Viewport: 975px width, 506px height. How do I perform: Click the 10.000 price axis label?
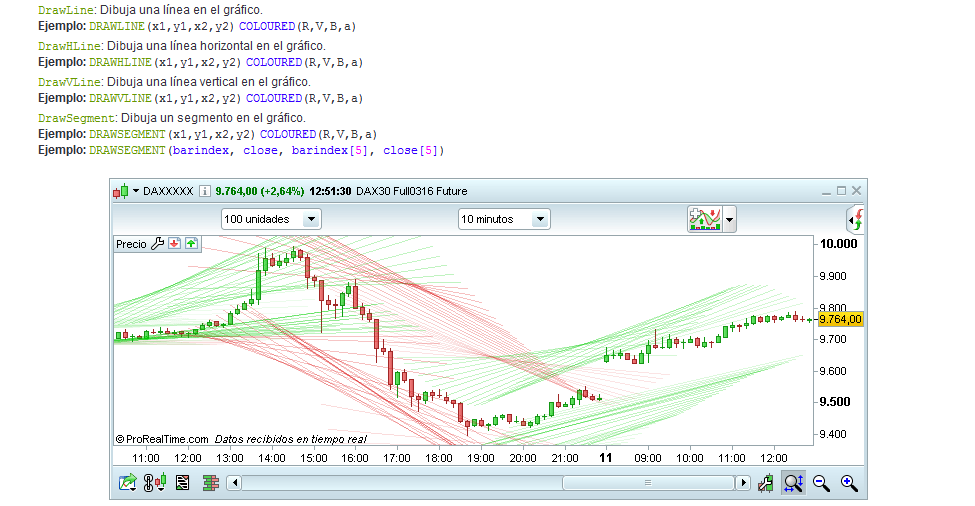tap(838, 244)
